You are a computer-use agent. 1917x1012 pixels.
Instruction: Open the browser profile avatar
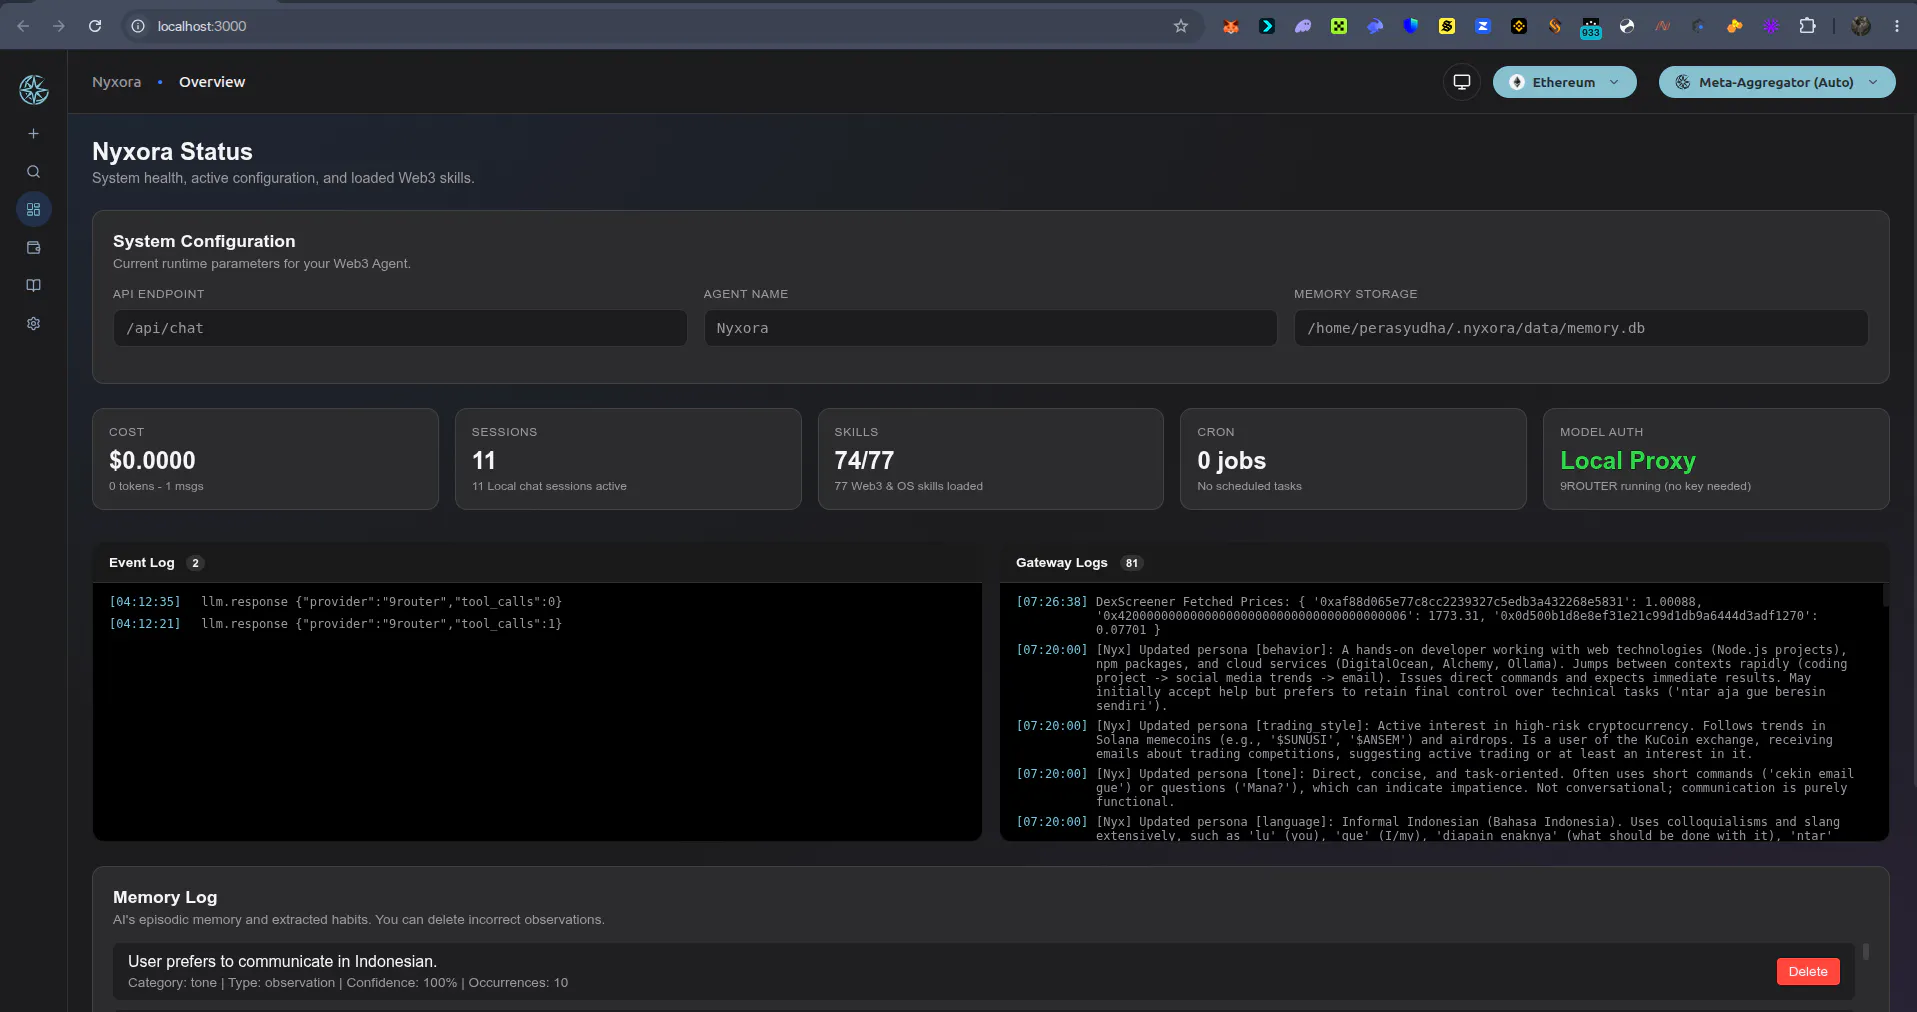pos(1861,26)
